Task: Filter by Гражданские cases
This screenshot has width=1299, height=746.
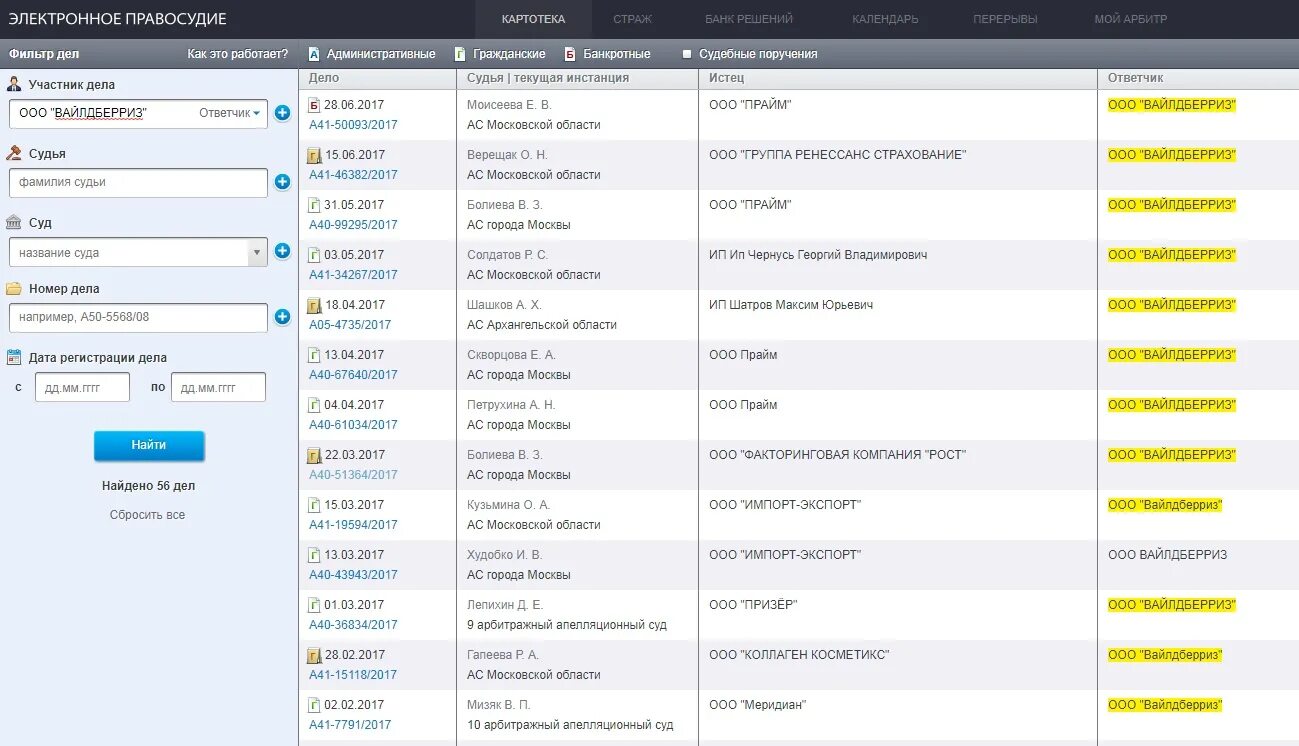Action: click(500, 54)
